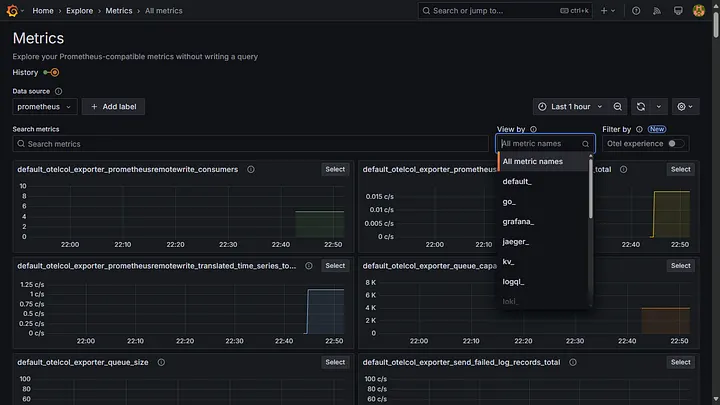This screenshot has width=720, height=405.
Task: Click the Search metrics input field
Action: click(x=250, y=144)
